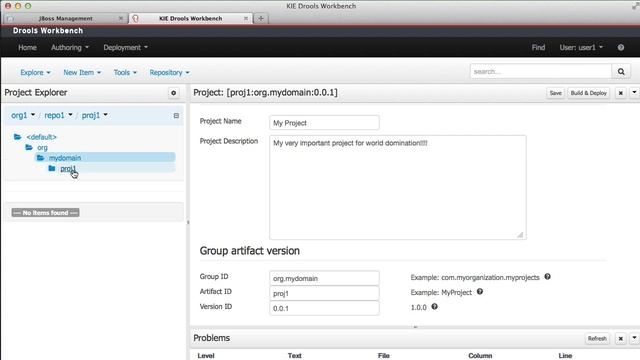This screenshot has height=360, width=640.
Task: Switch to the KIE Drools Workbench tab
Action: [x=191, y=18]
